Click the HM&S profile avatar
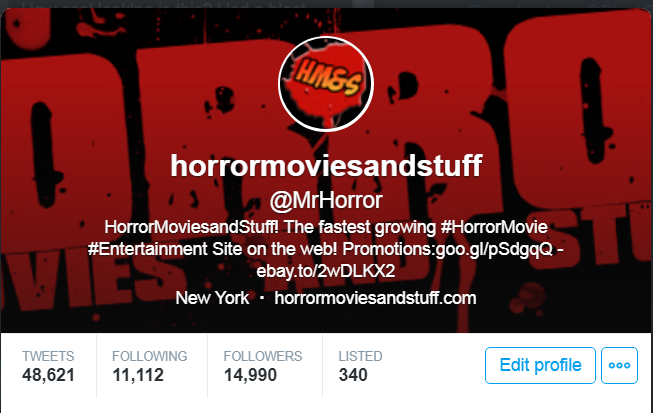This screenshot has height=413, width=653. (x=326, y=84)
